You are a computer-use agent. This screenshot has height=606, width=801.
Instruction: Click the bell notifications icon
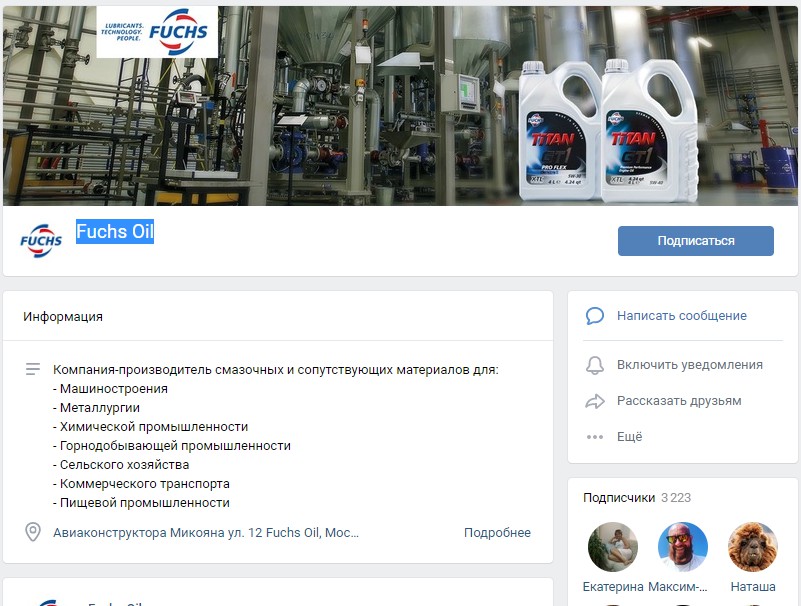[x=595, y=365]
